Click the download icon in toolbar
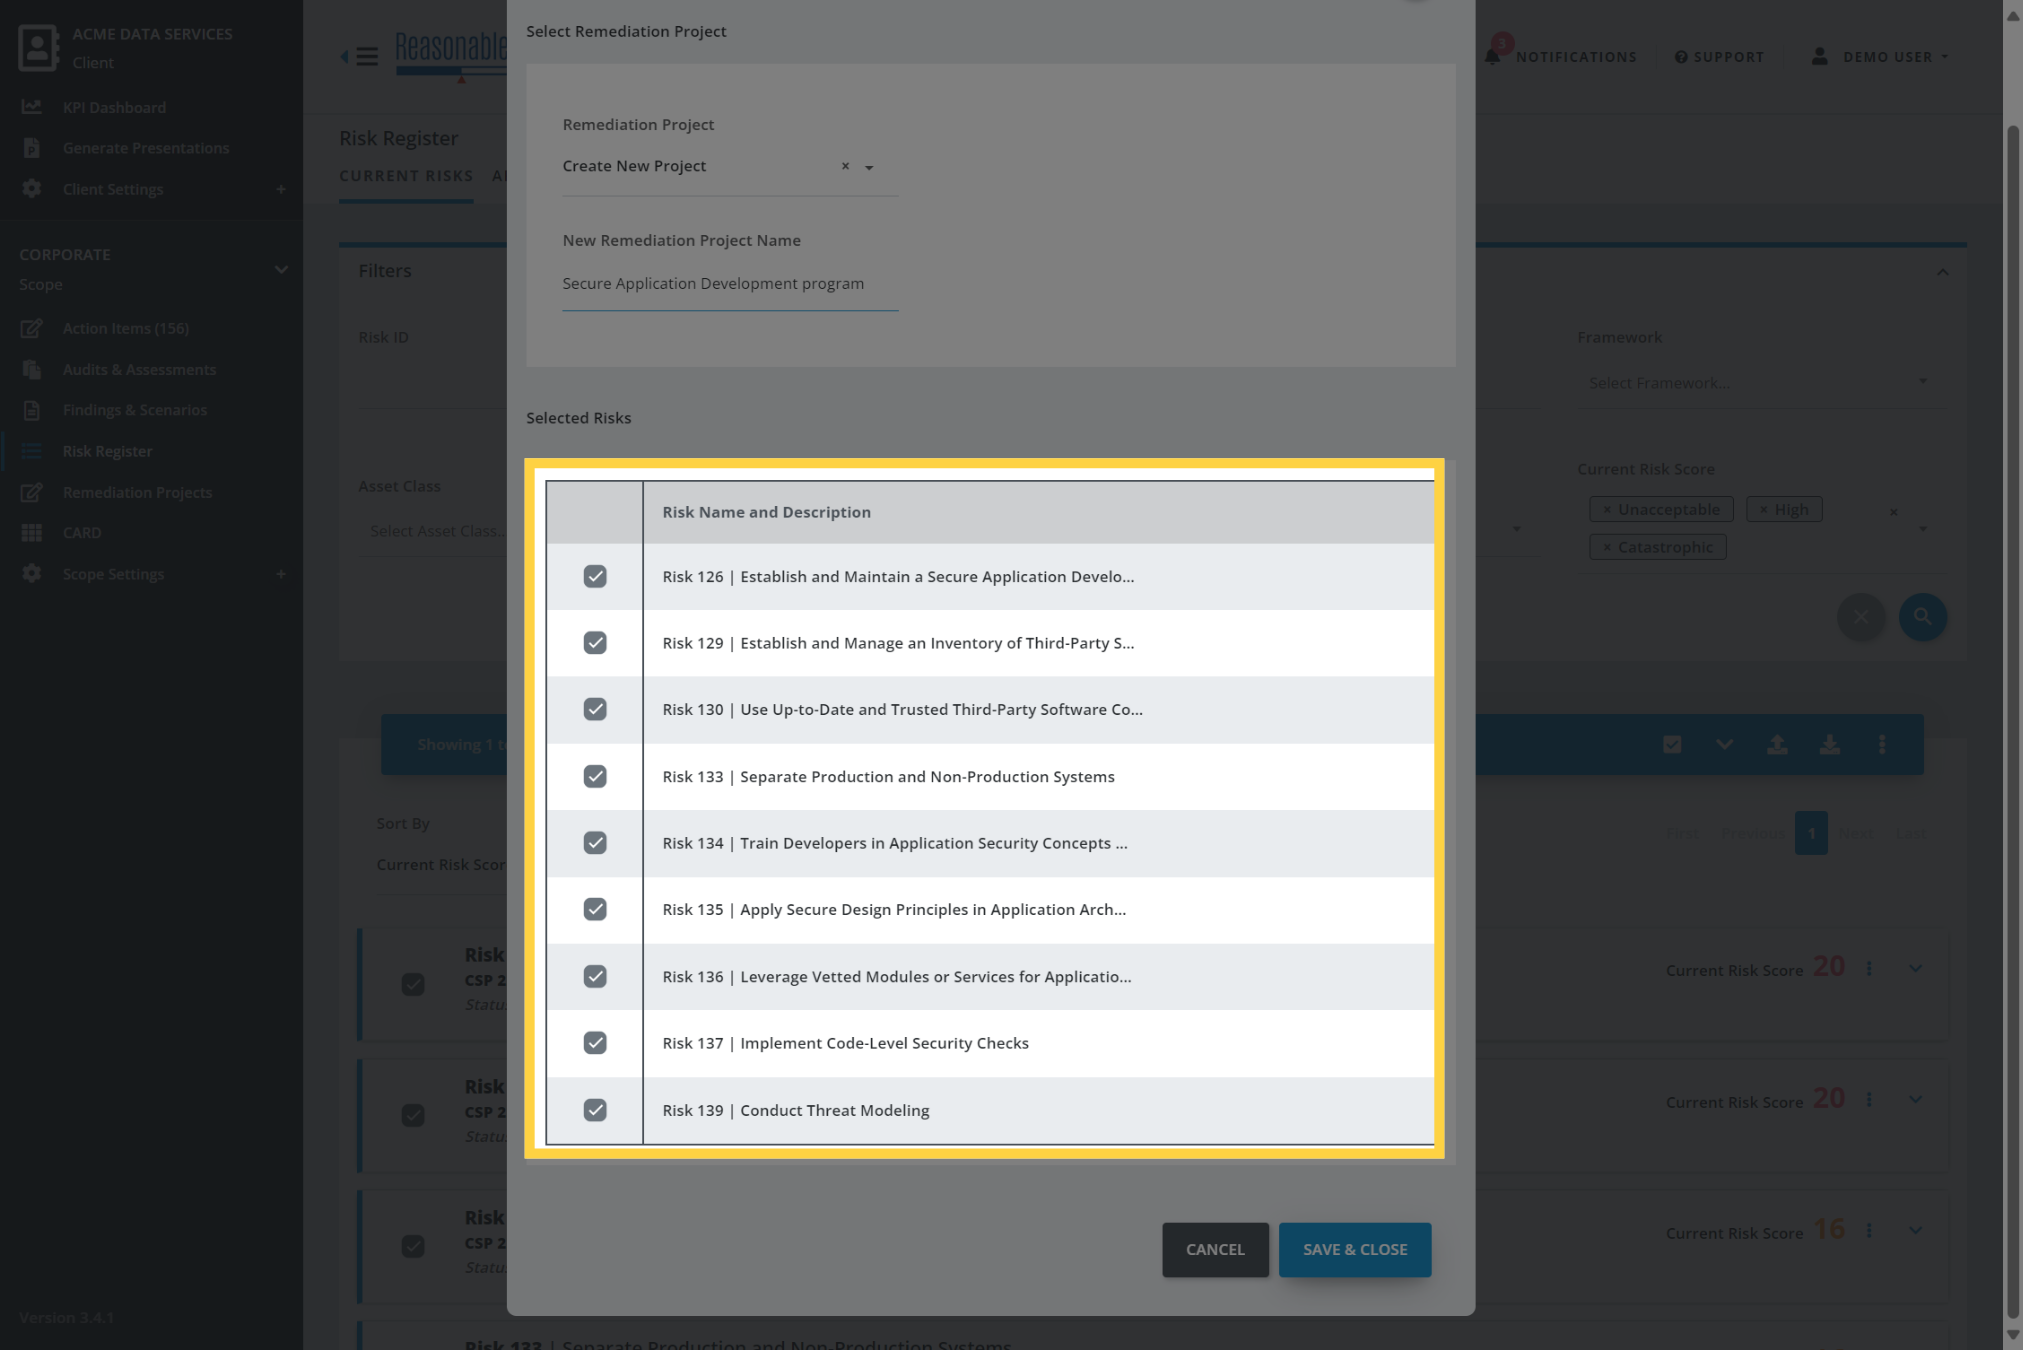The image size is (2023, 1350). point(1829,744)
